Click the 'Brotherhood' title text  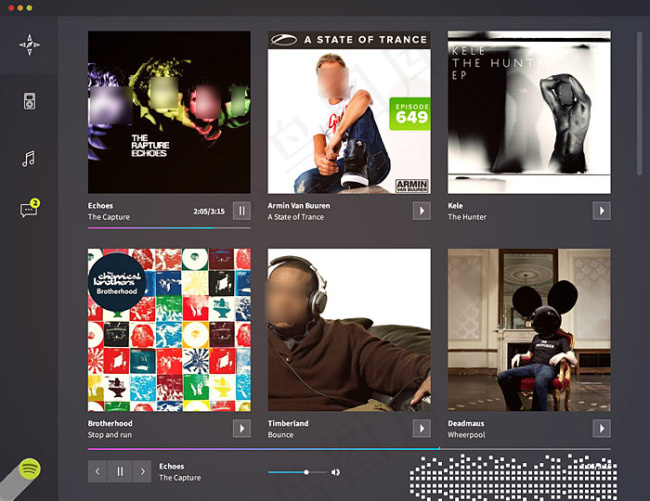point(110,423)
